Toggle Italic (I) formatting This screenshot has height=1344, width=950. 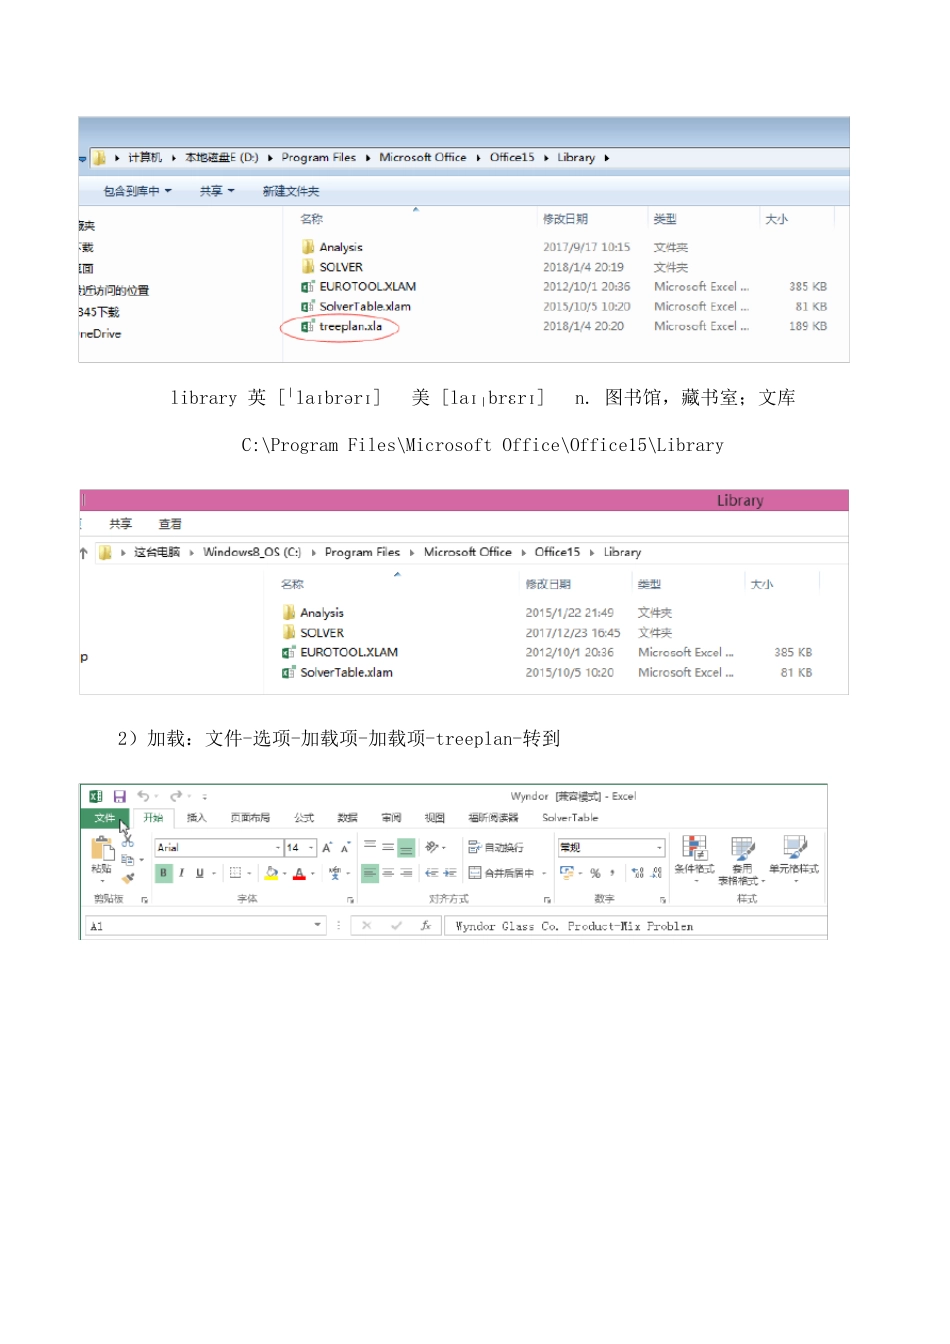(181, 873)
